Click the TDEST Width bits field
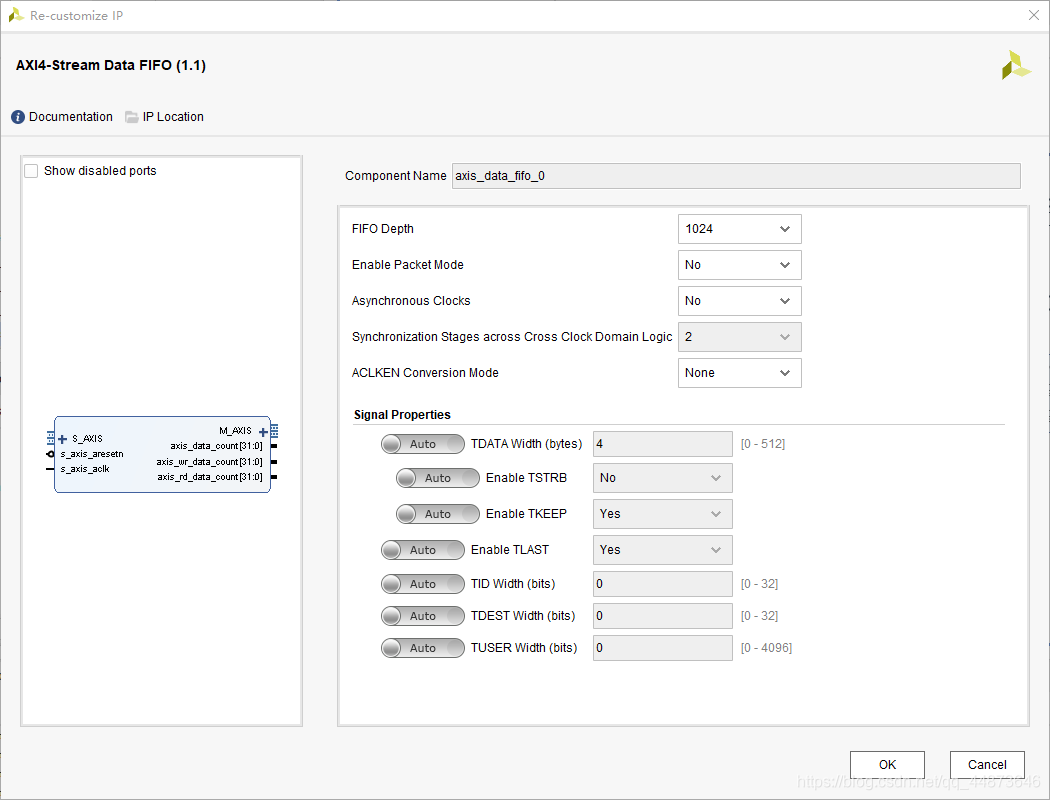The image size is (1050, 800). point(662,616)
